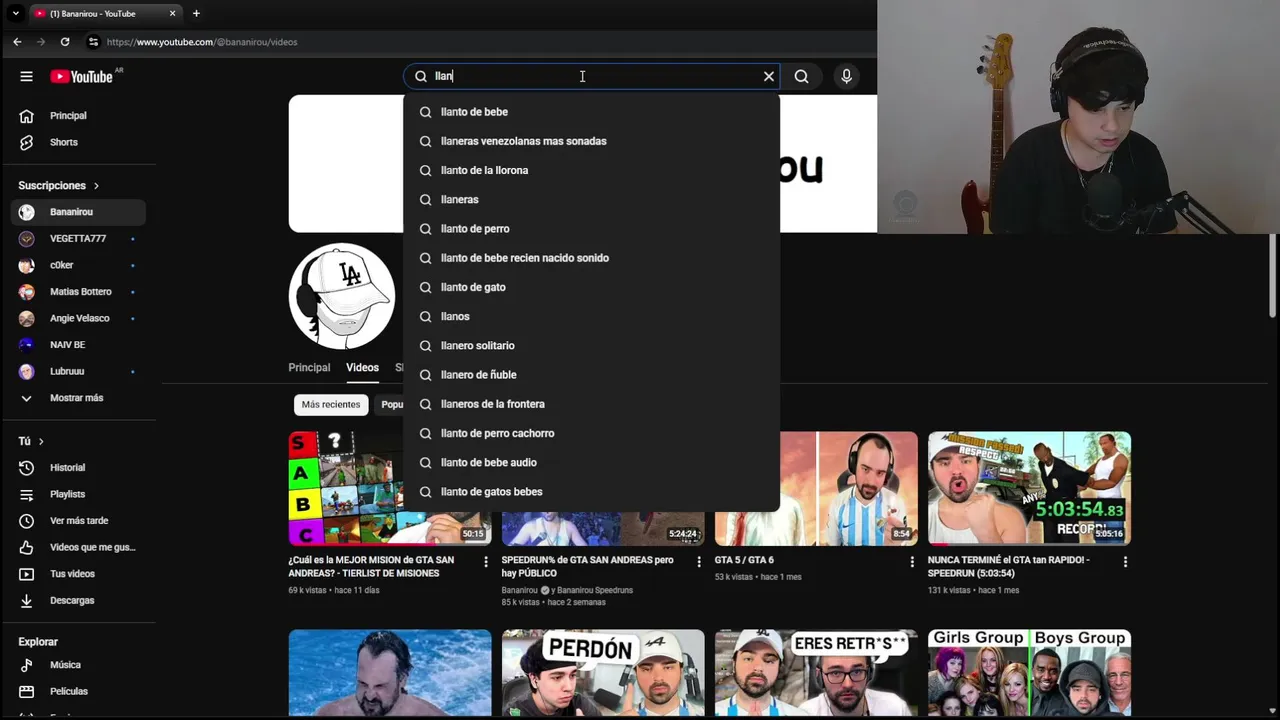Select the Más recientes filter chip

(x=330, y=405)
